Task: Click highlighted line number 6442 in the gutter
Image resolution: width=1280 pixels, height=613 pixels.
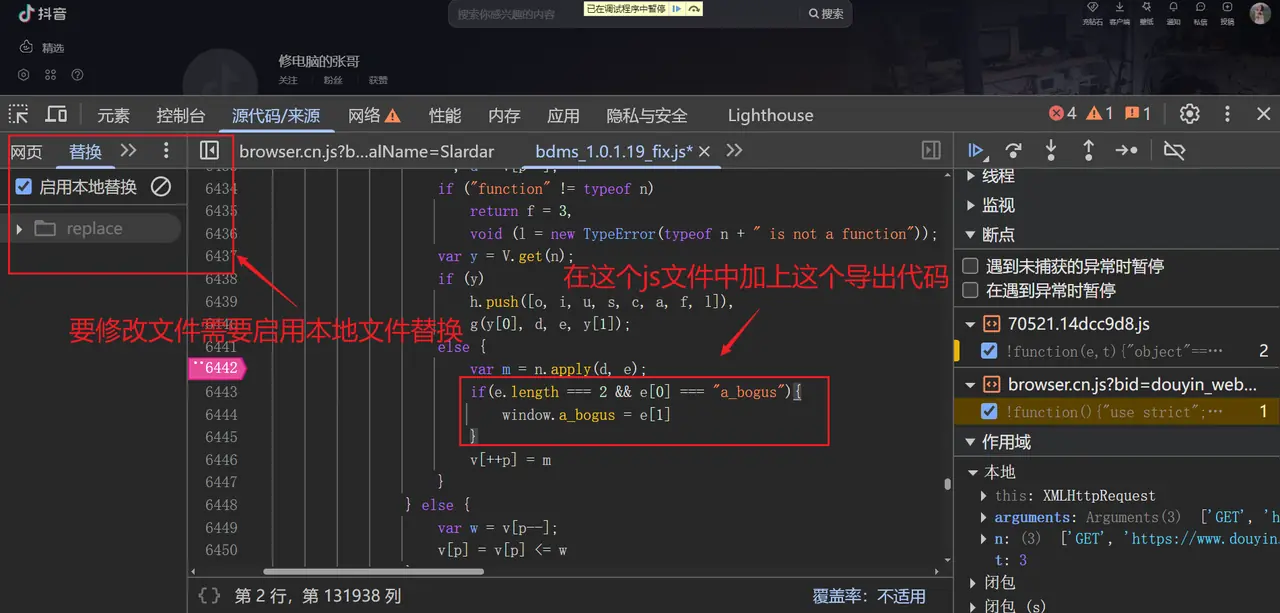Action: pyautogui.click(x=216, y=368)
